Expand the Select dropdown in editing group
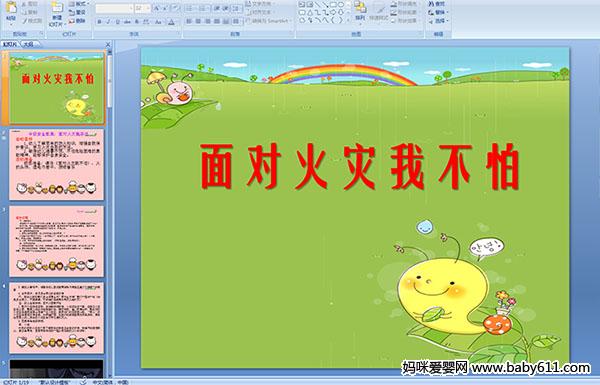600x385 pixels. coord(439,21)
